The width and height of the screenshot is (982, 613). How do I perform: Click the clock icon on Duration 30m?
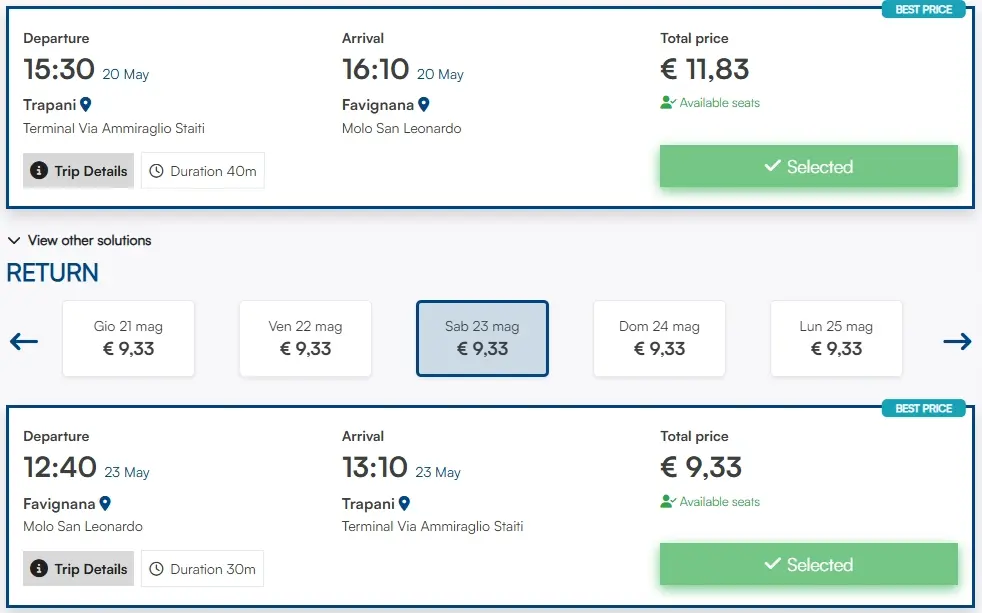click(157, 569)
